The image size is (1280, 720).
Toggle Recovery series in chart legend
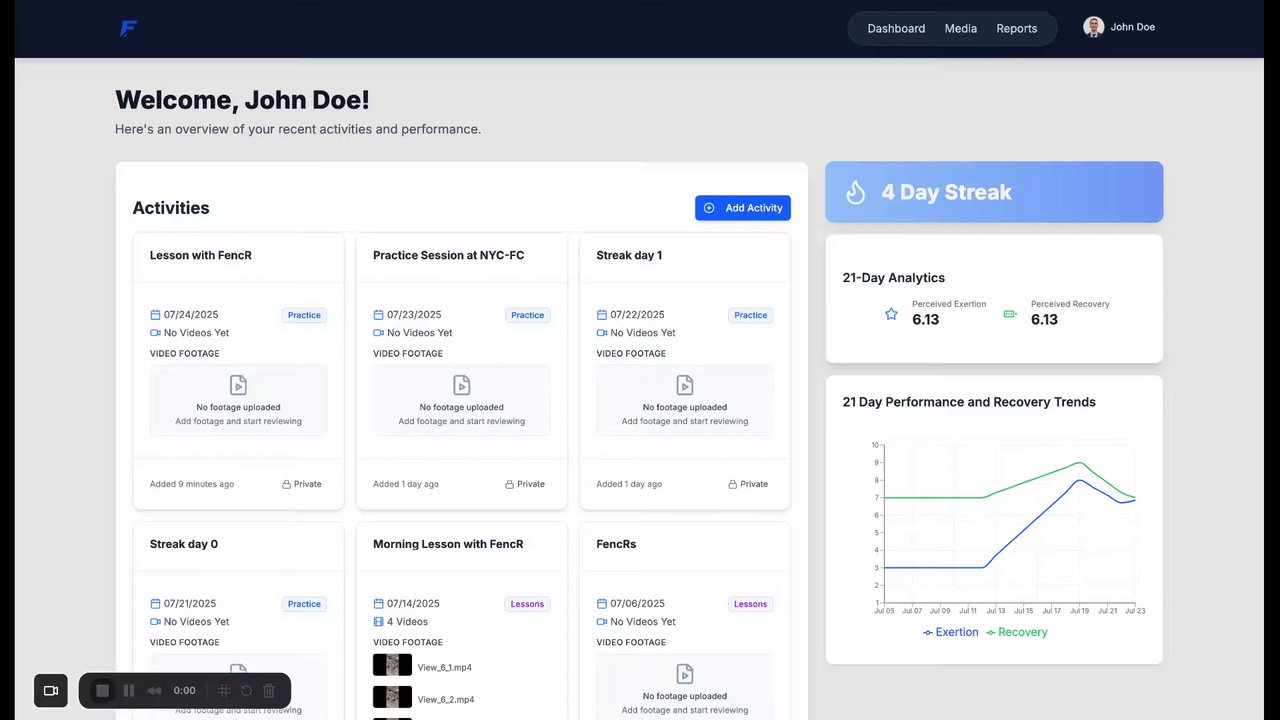click(x=1016, y=632)
